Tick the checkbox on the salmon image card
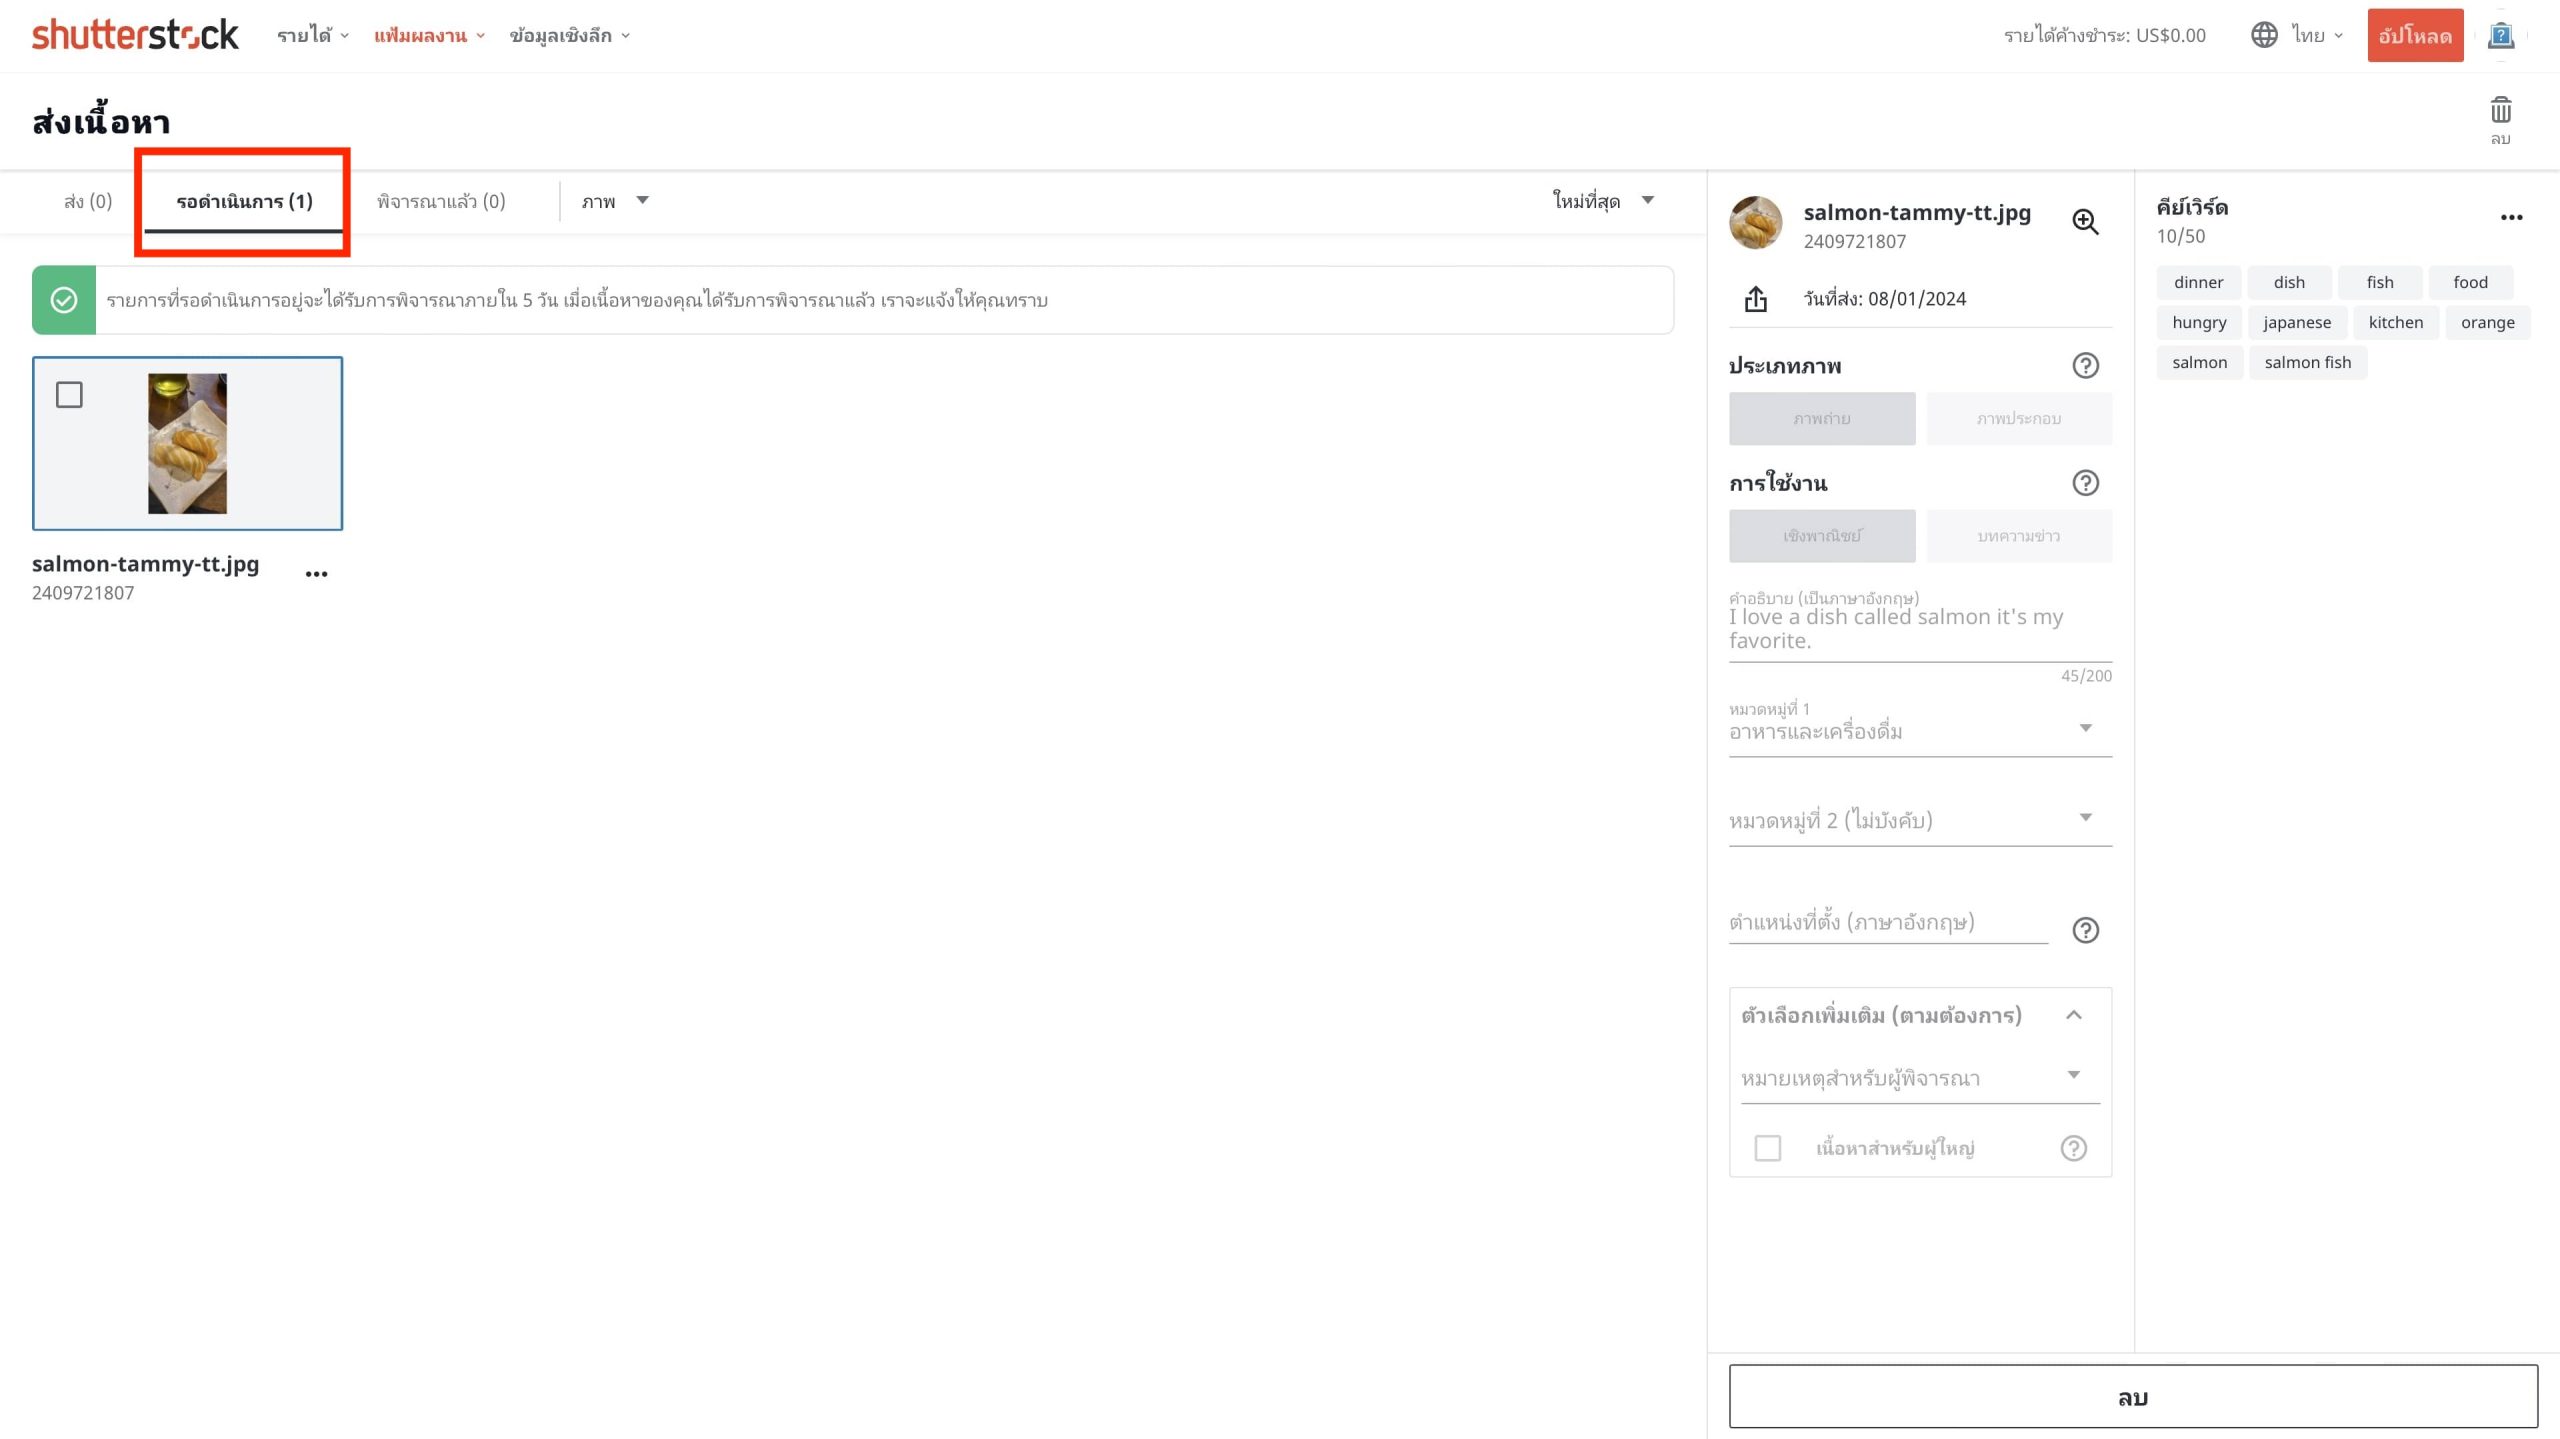Viewport: 2560px width, 1439px height. coord(69,395)
